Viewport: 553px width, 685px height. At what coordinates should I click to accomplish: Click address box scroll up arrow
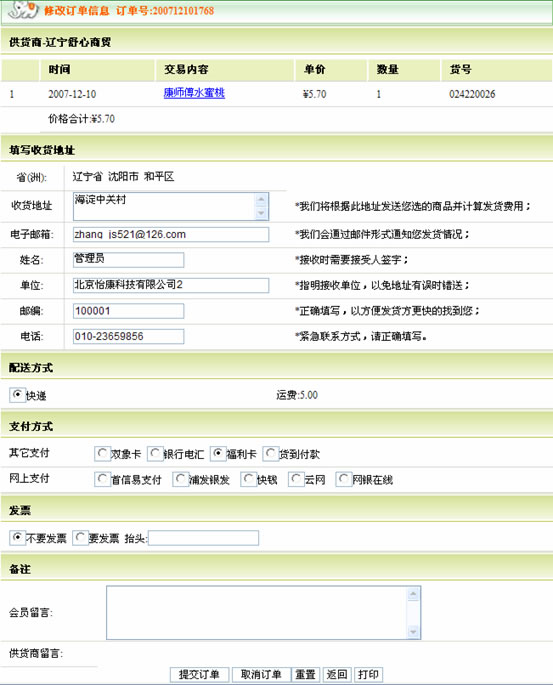(261, 200)
